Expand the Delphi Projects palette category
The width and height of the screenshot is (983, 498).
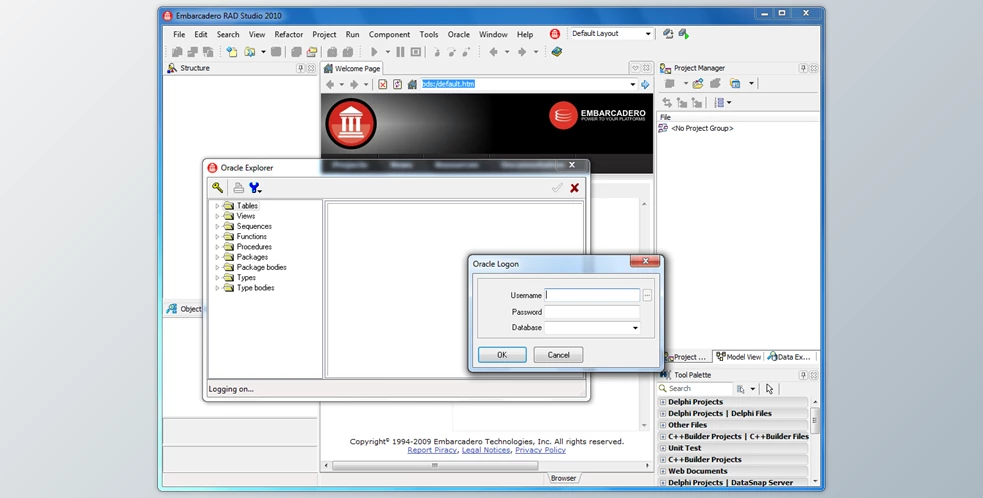663,402
